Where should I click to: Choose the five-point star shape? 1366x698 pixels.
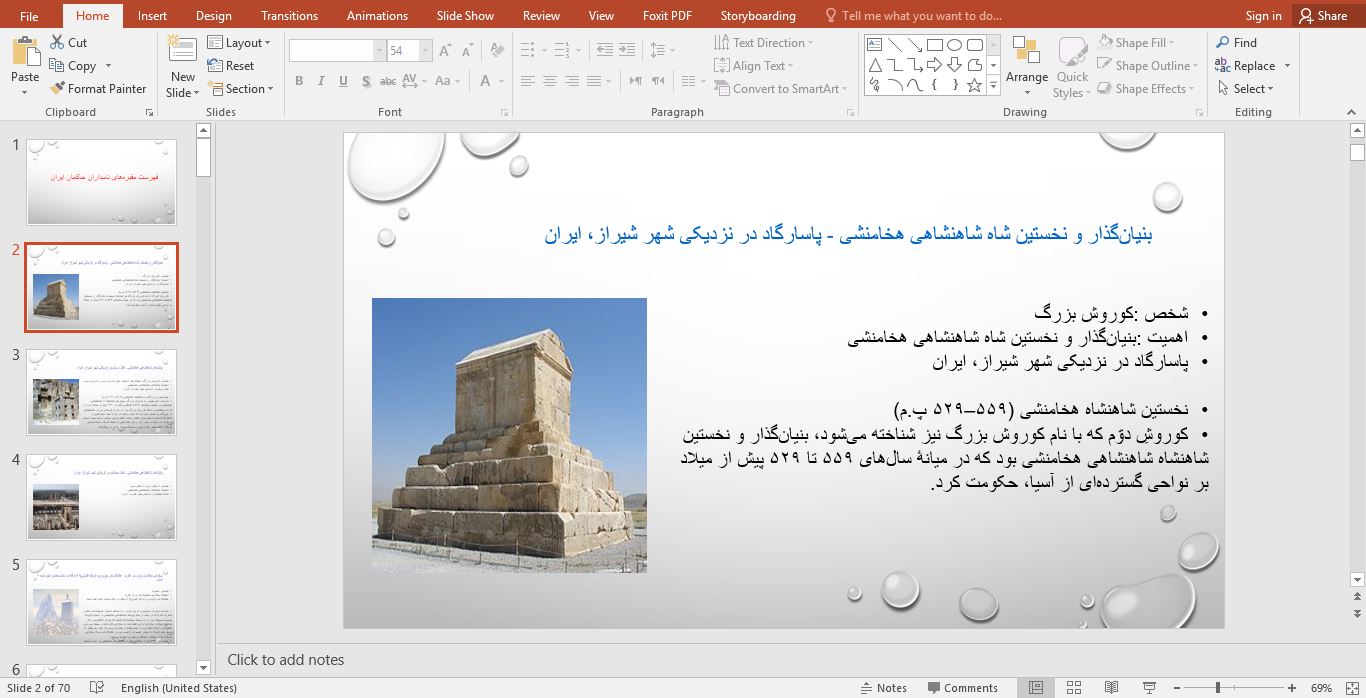point(974,85)
